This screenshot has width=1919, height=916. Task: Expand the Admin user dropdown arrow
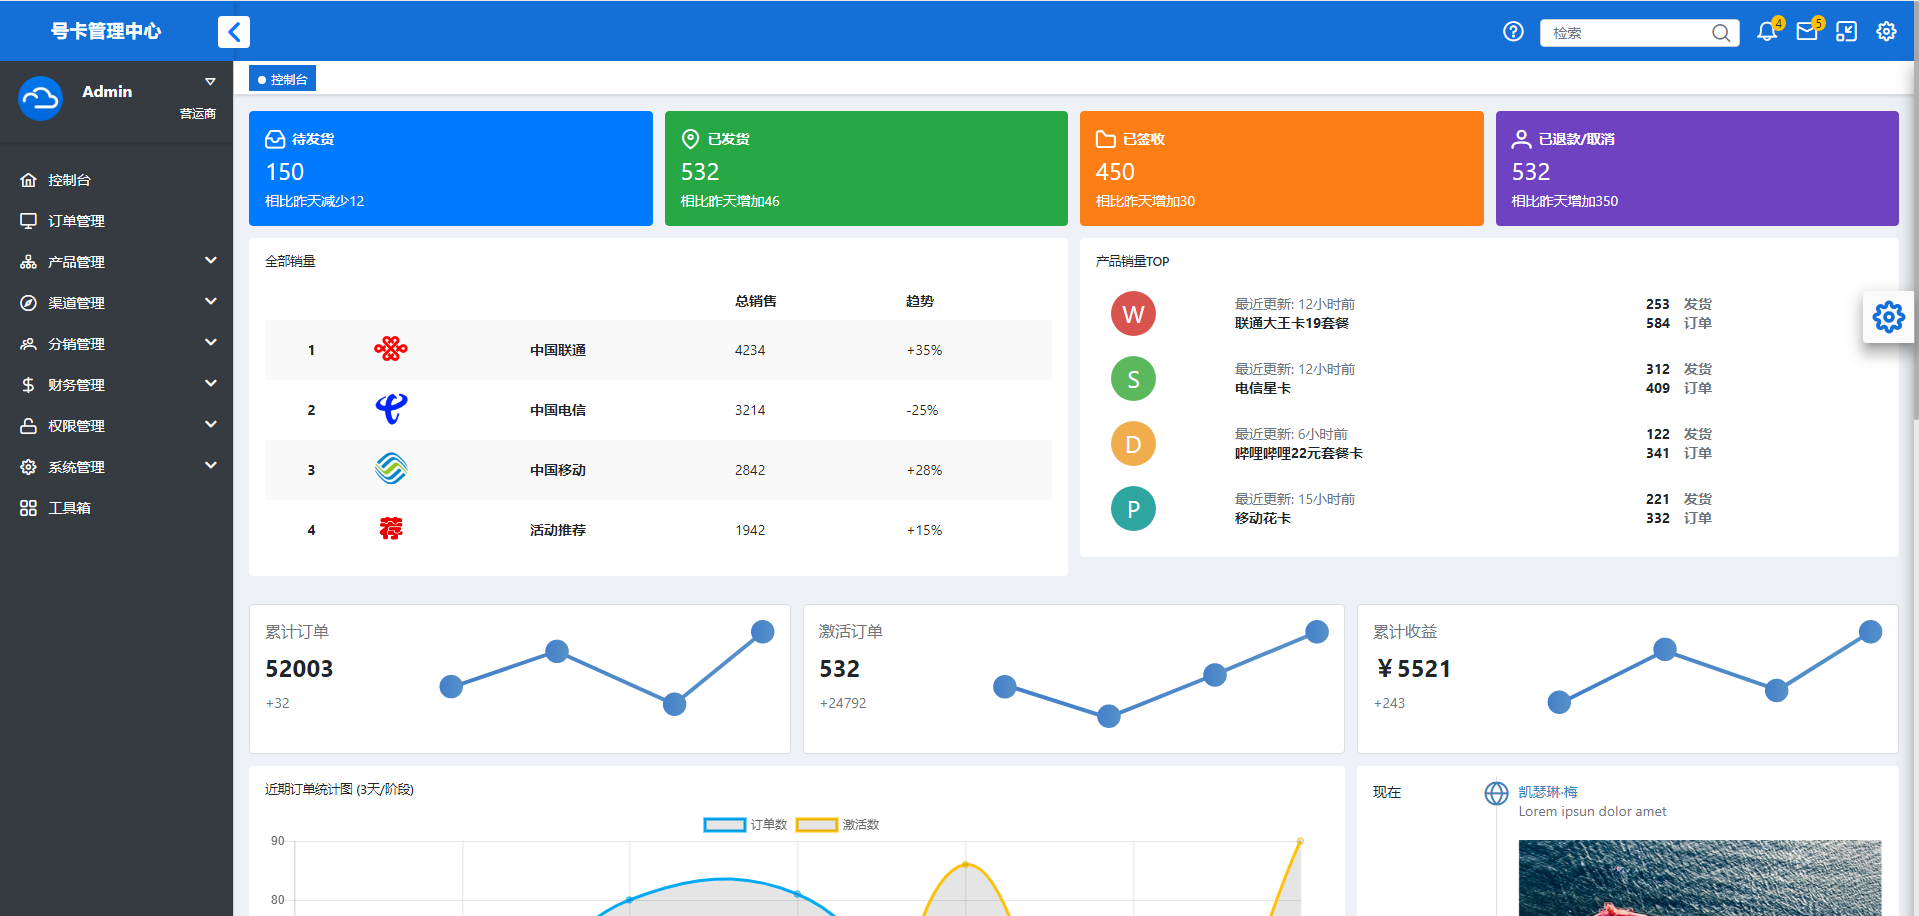[x=210, y=82]
